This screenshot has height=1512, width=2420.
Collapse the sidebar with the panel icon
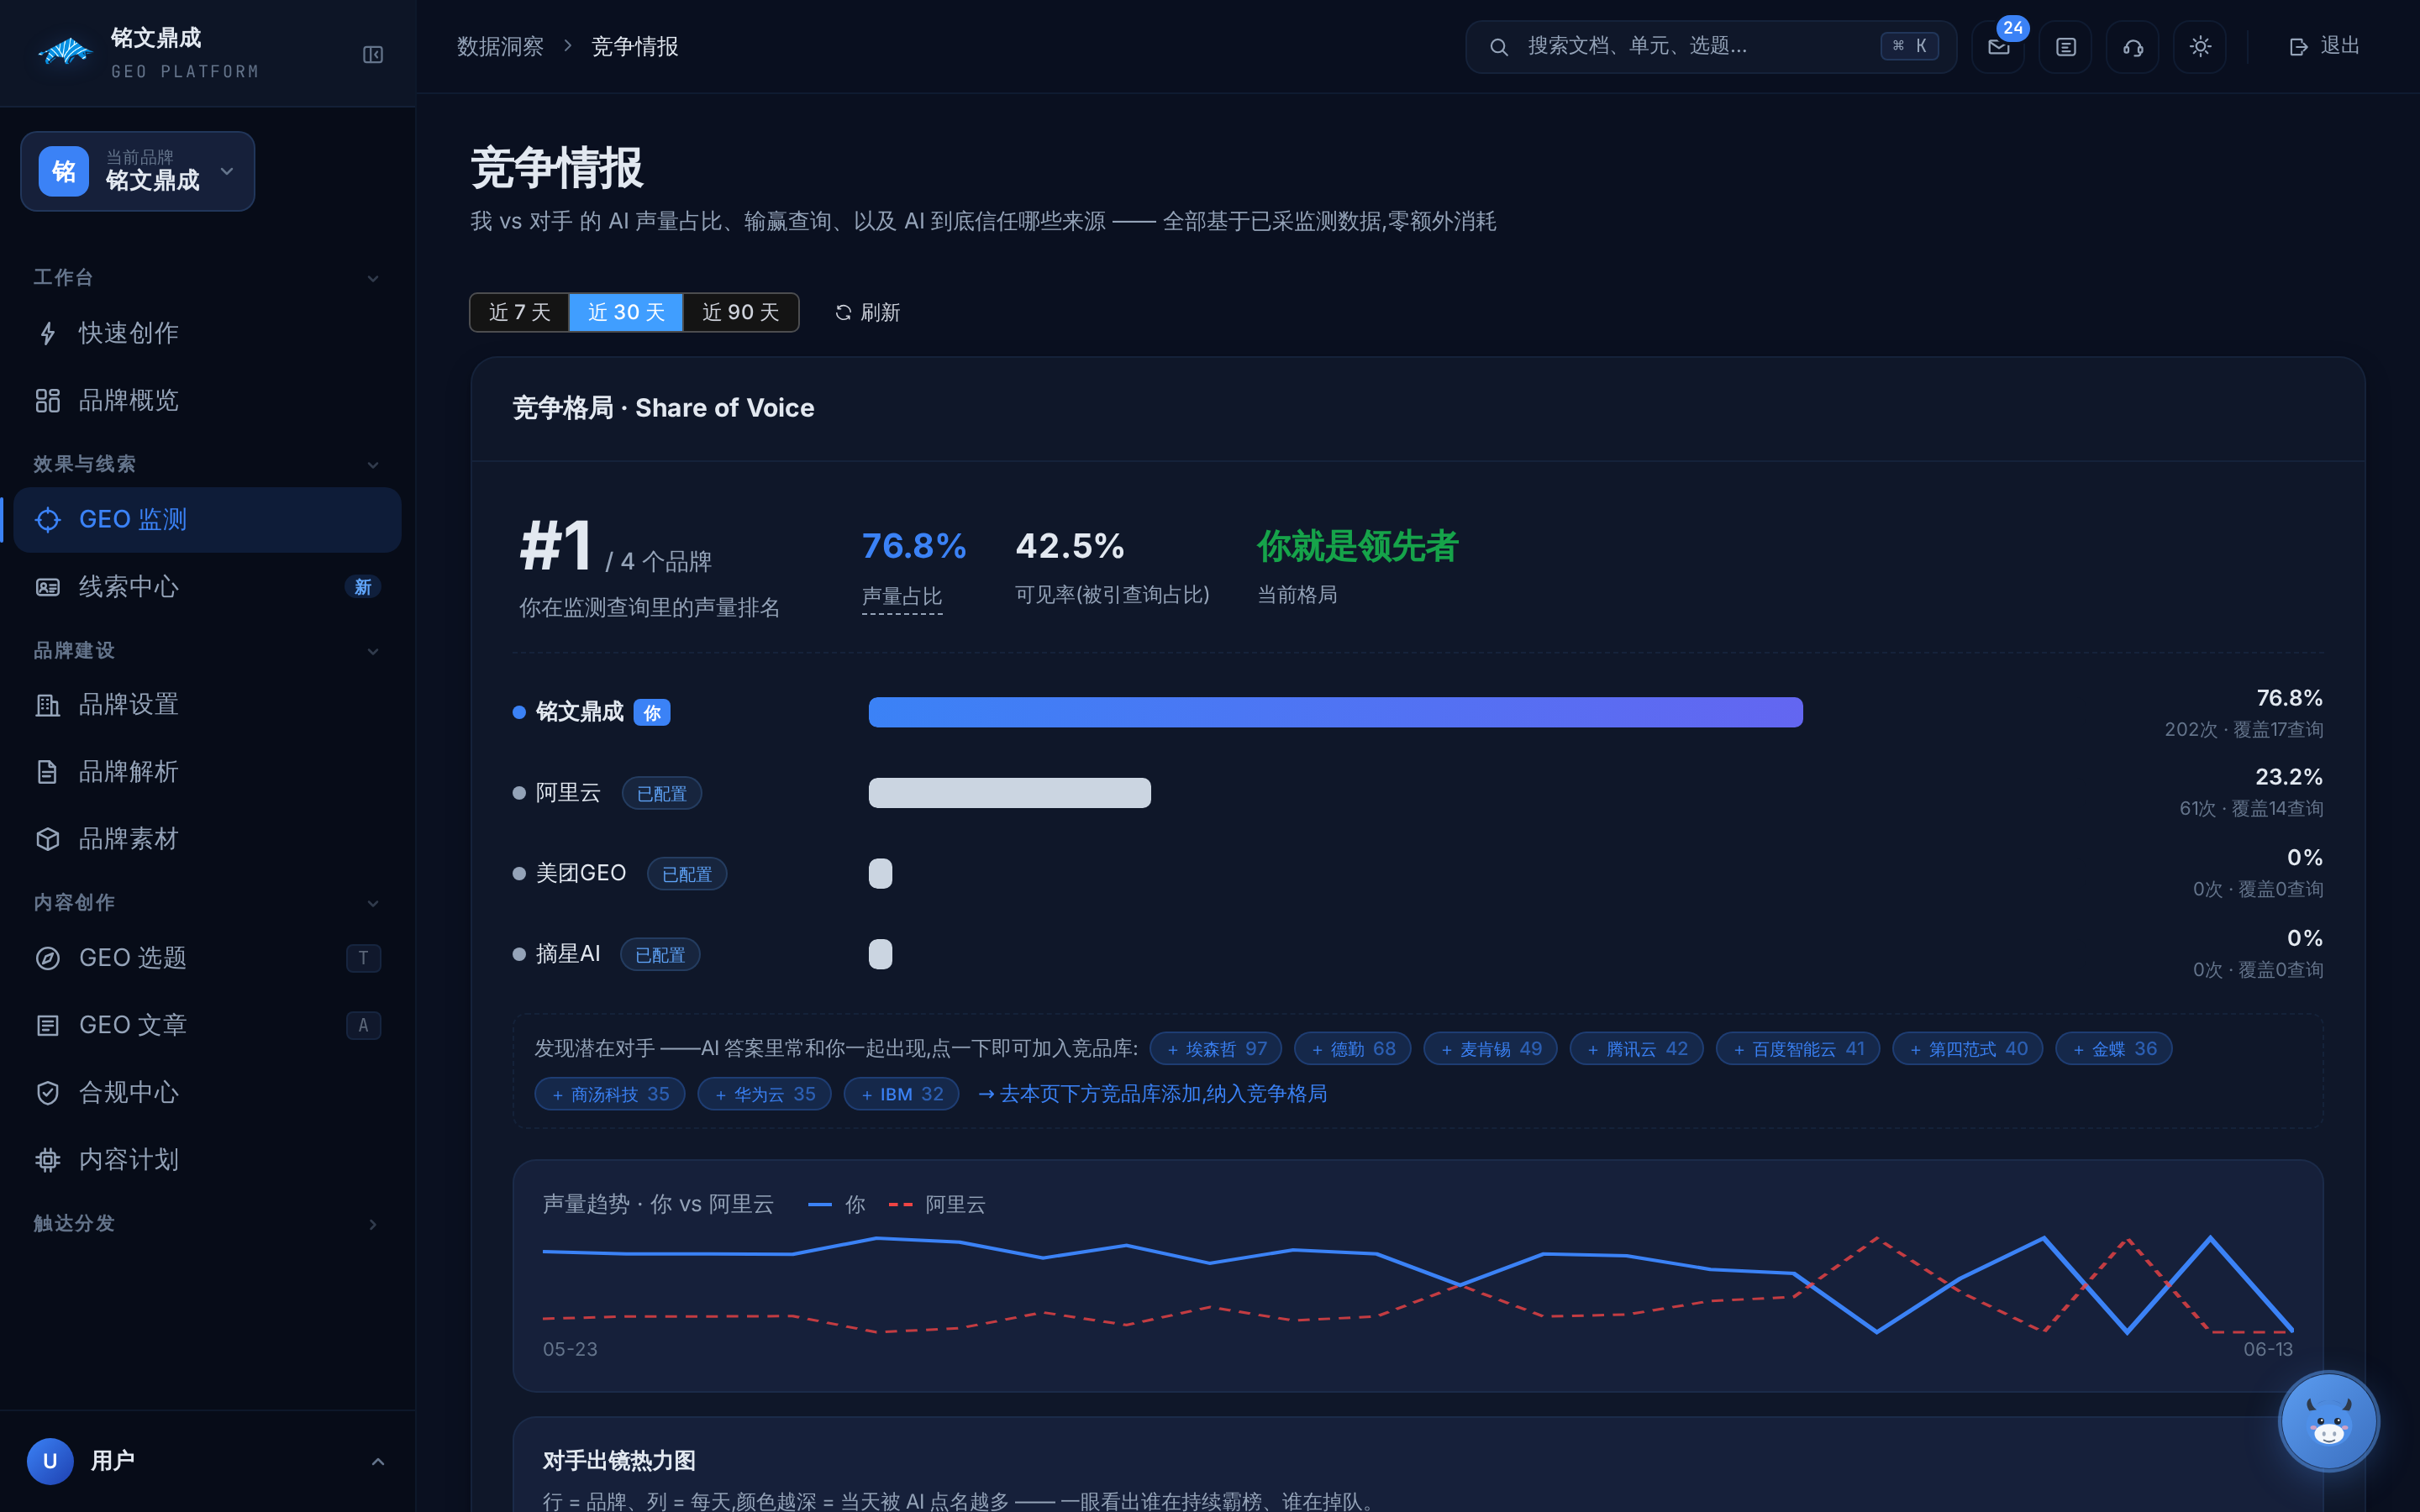coord(372,55)
